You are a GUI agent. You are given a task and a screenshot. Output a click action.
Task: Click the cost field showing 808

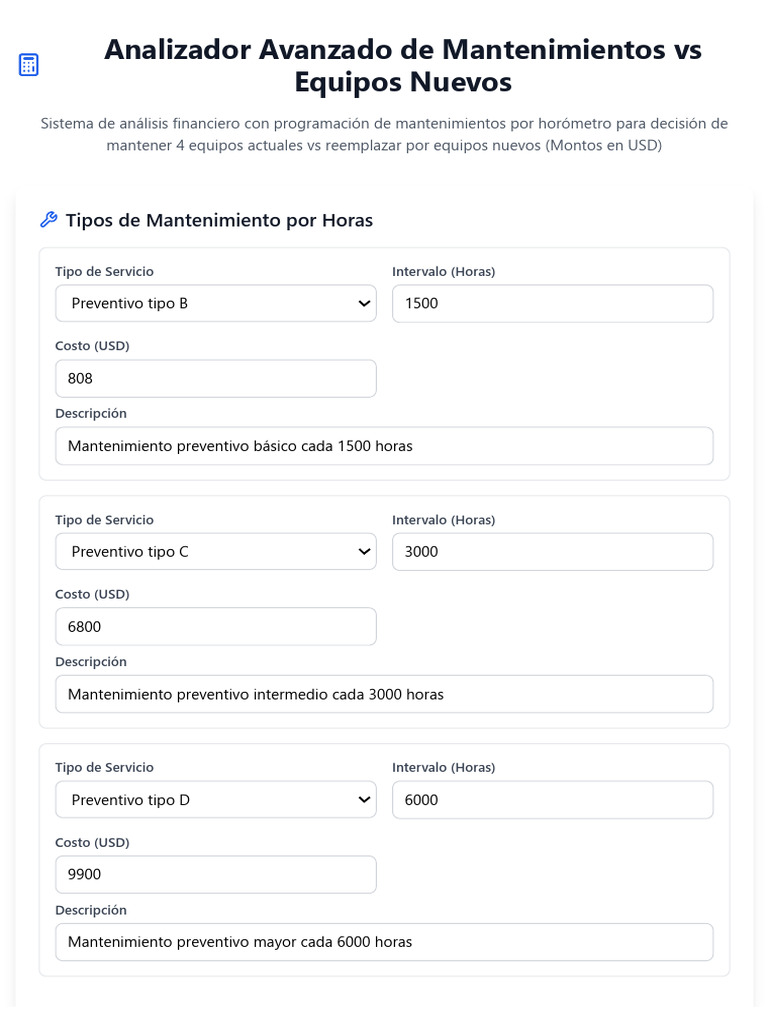pyautogui.click(x=215, y=379)
